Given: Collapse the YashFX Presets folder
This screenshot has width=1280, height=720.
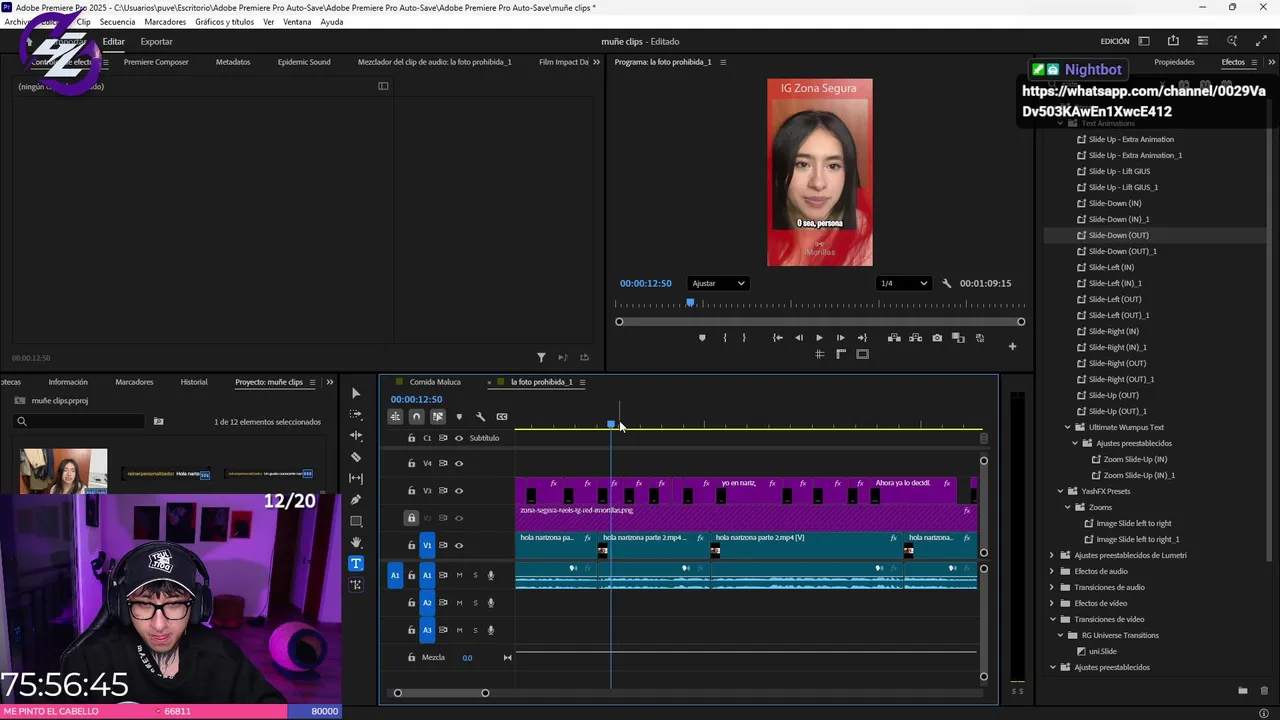Looking at the screenshot, I should (x=1060, y=492).
